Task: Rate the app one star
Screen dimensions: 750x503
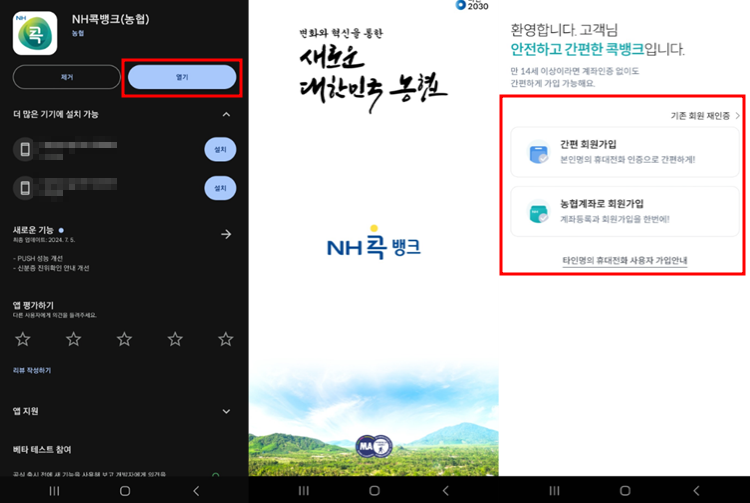Action: (22, 339)
